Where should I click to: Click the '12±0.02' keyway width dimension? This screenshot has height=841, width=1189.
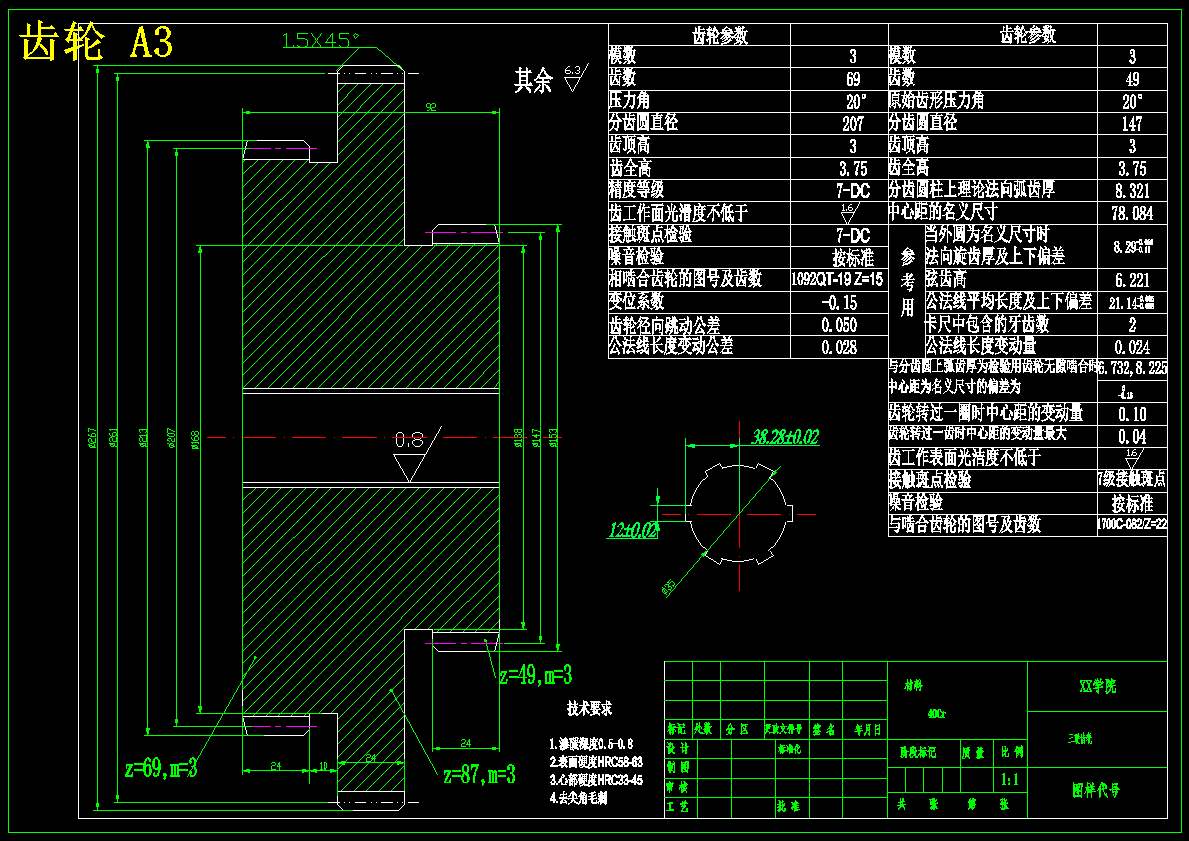click(633, 530)
